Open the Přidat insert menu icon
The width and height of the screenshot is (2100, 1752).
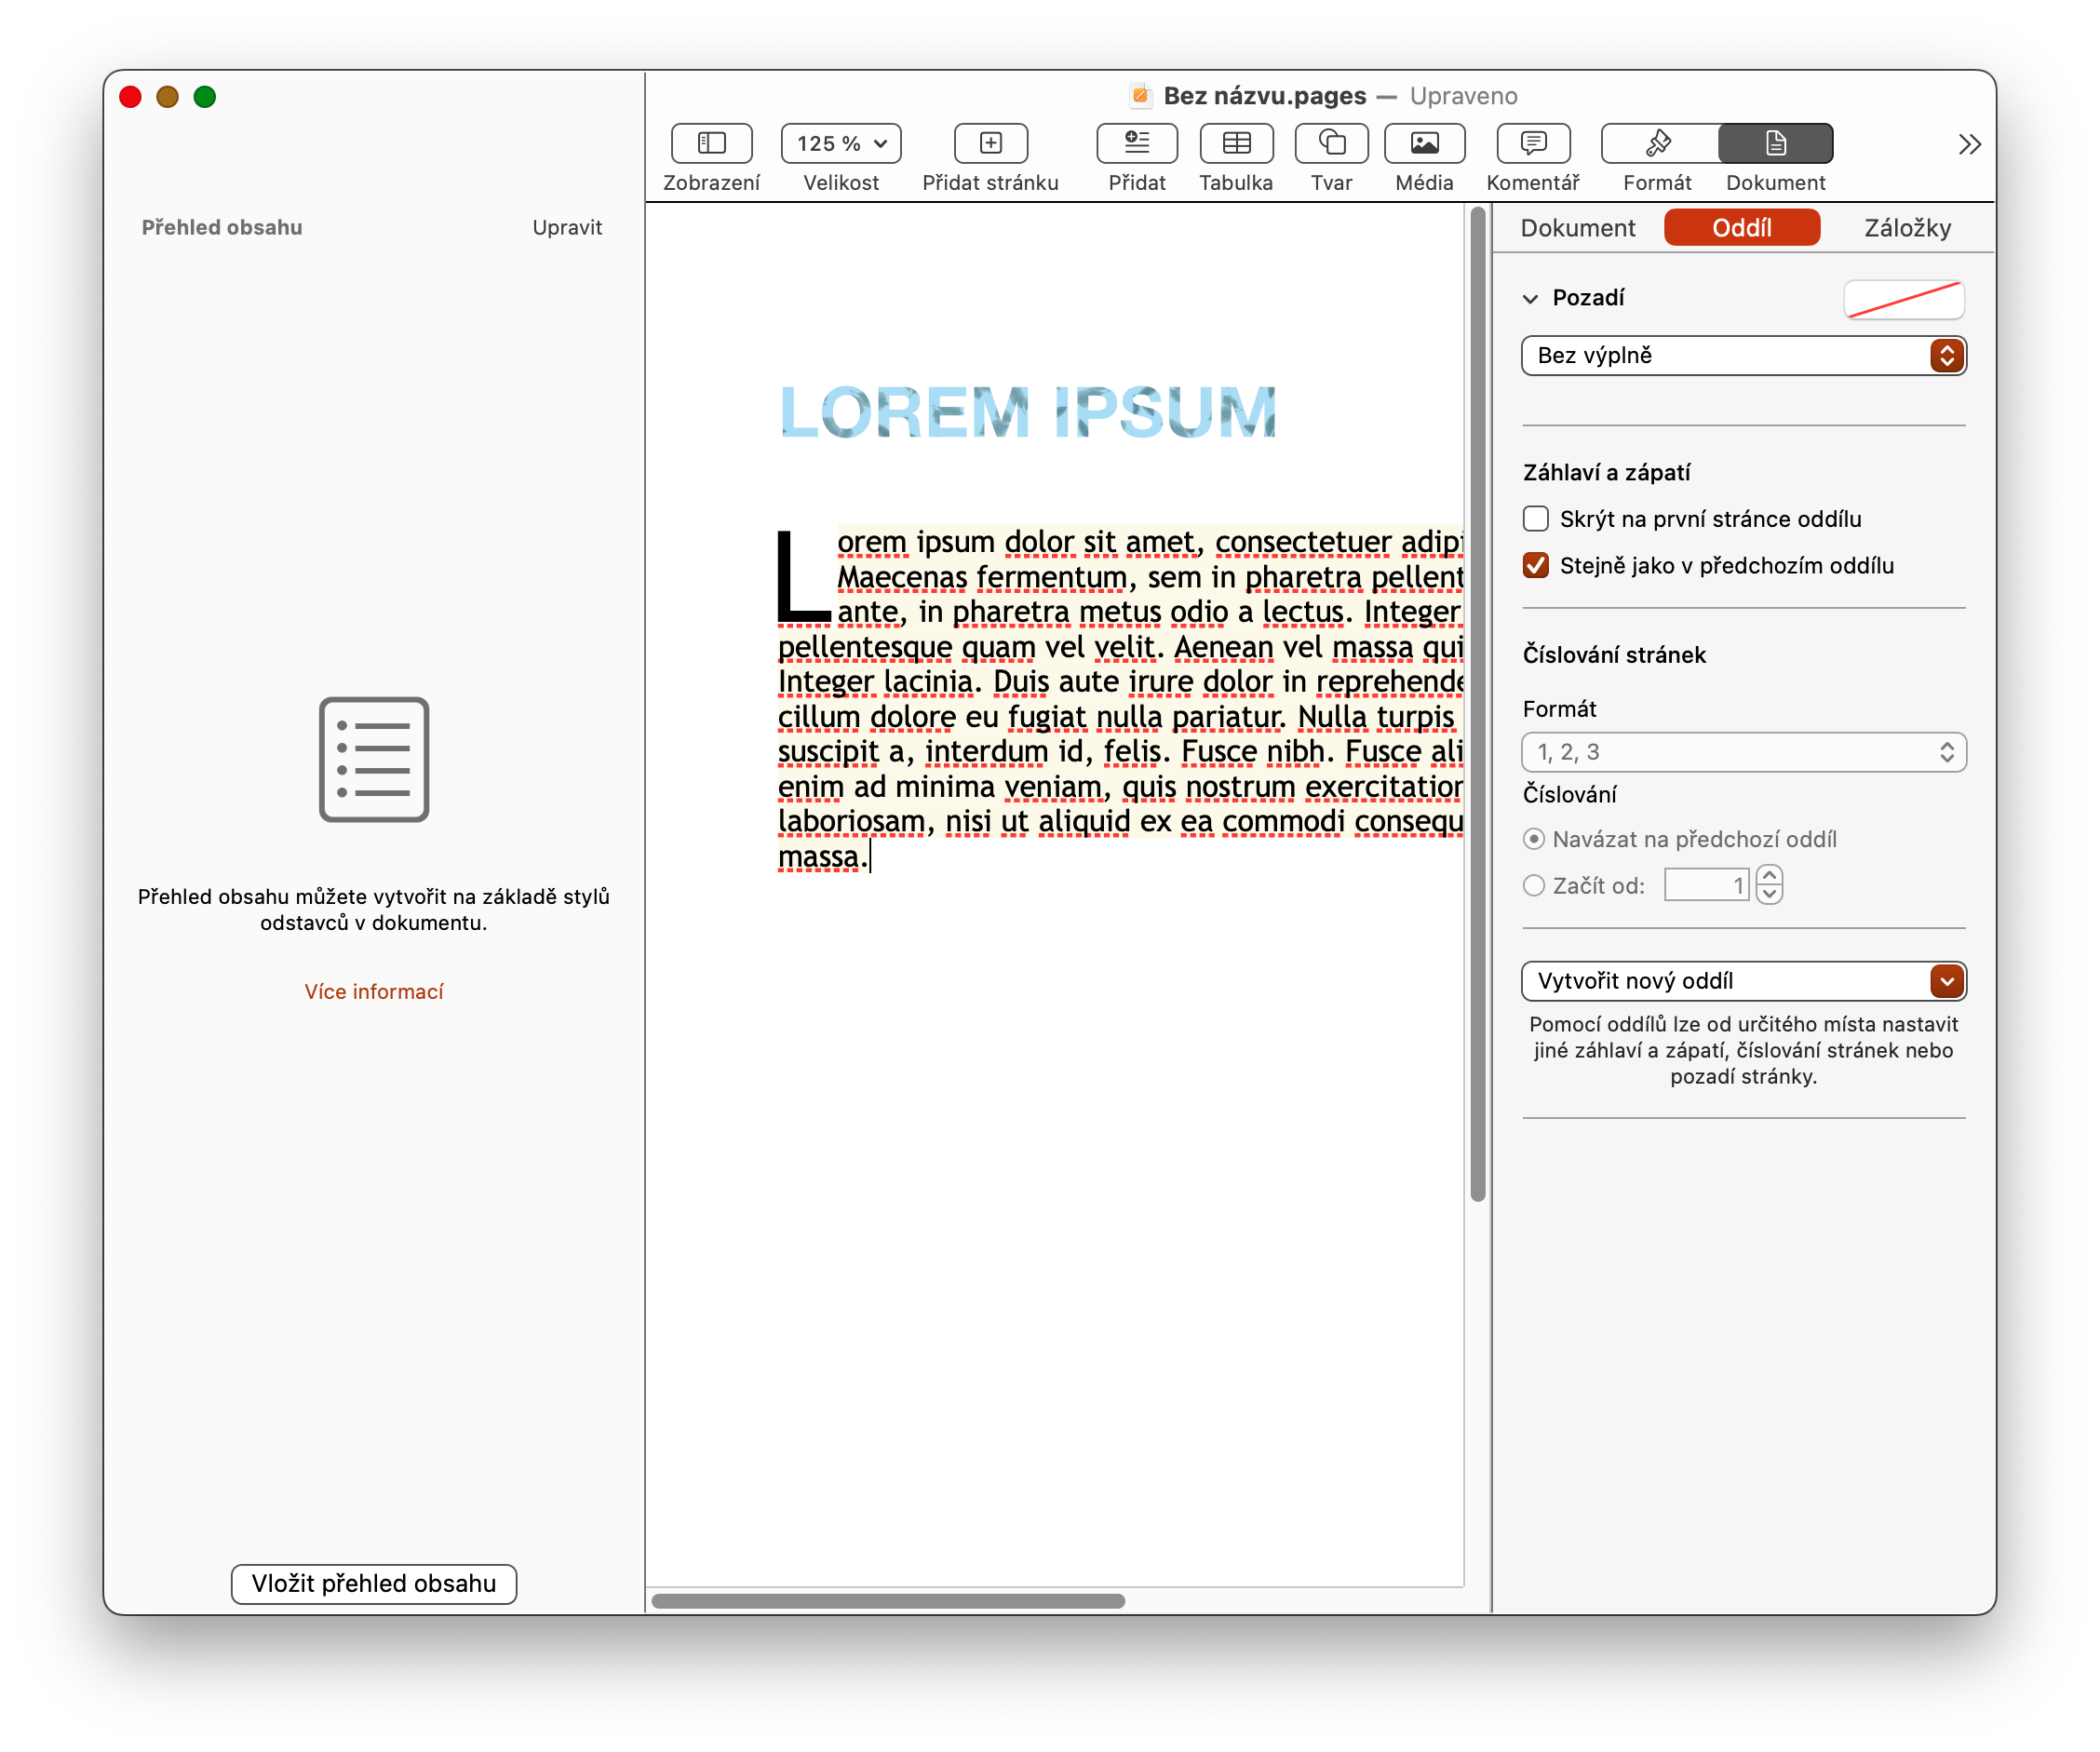pos(1136,143)
